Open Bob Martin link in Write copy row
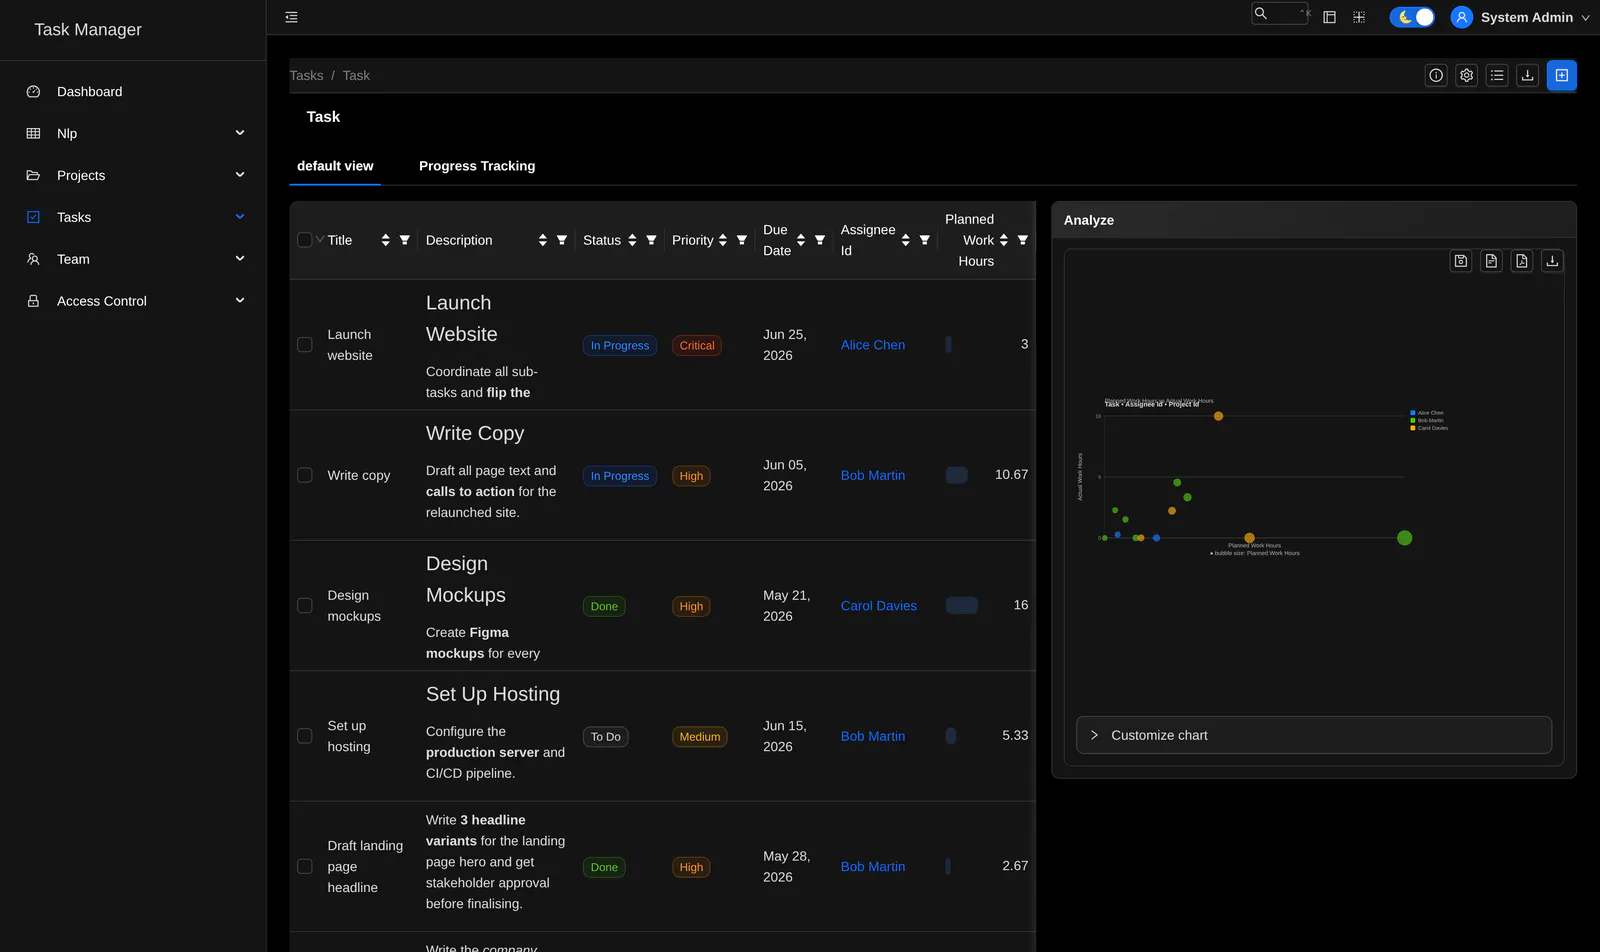 tap(873, 475)
